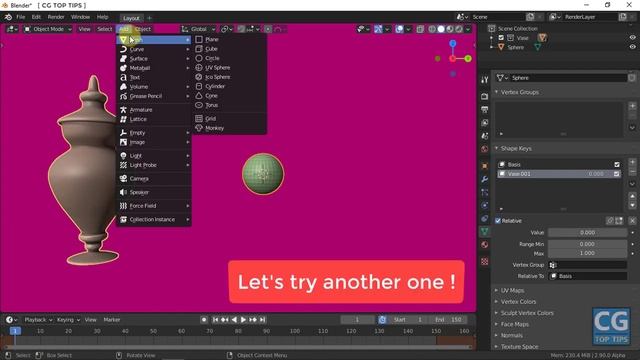Screen dimensions: 640x360
Task: Select Sphere in the outliner
Action: pyautogui.click(x=516, y=47)
